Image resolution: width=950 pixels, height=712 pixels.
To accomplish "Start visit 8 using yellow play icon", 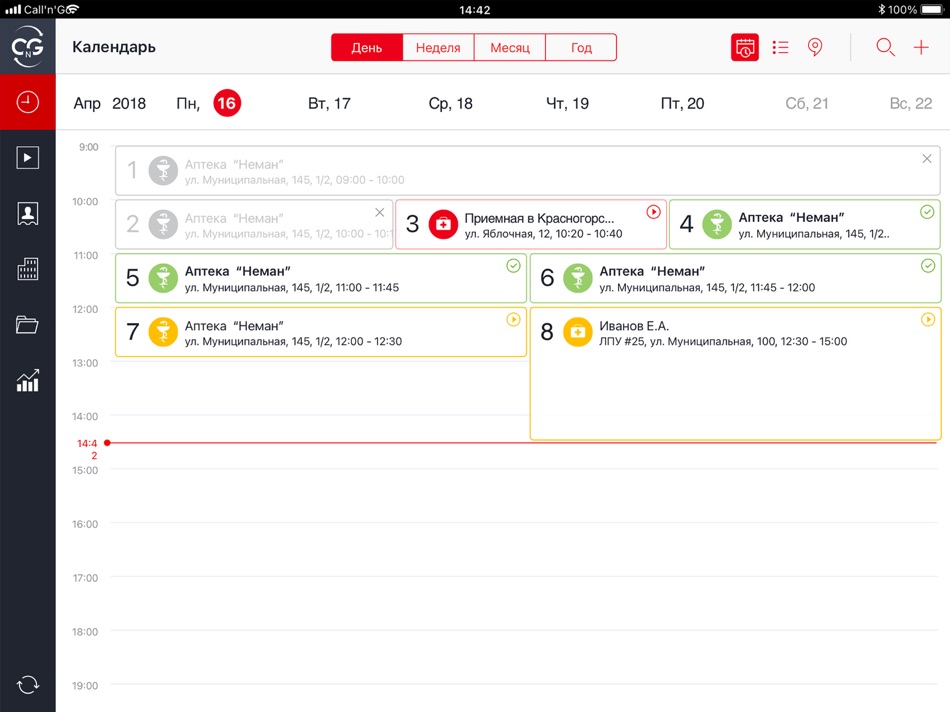I will coord(928,319).
